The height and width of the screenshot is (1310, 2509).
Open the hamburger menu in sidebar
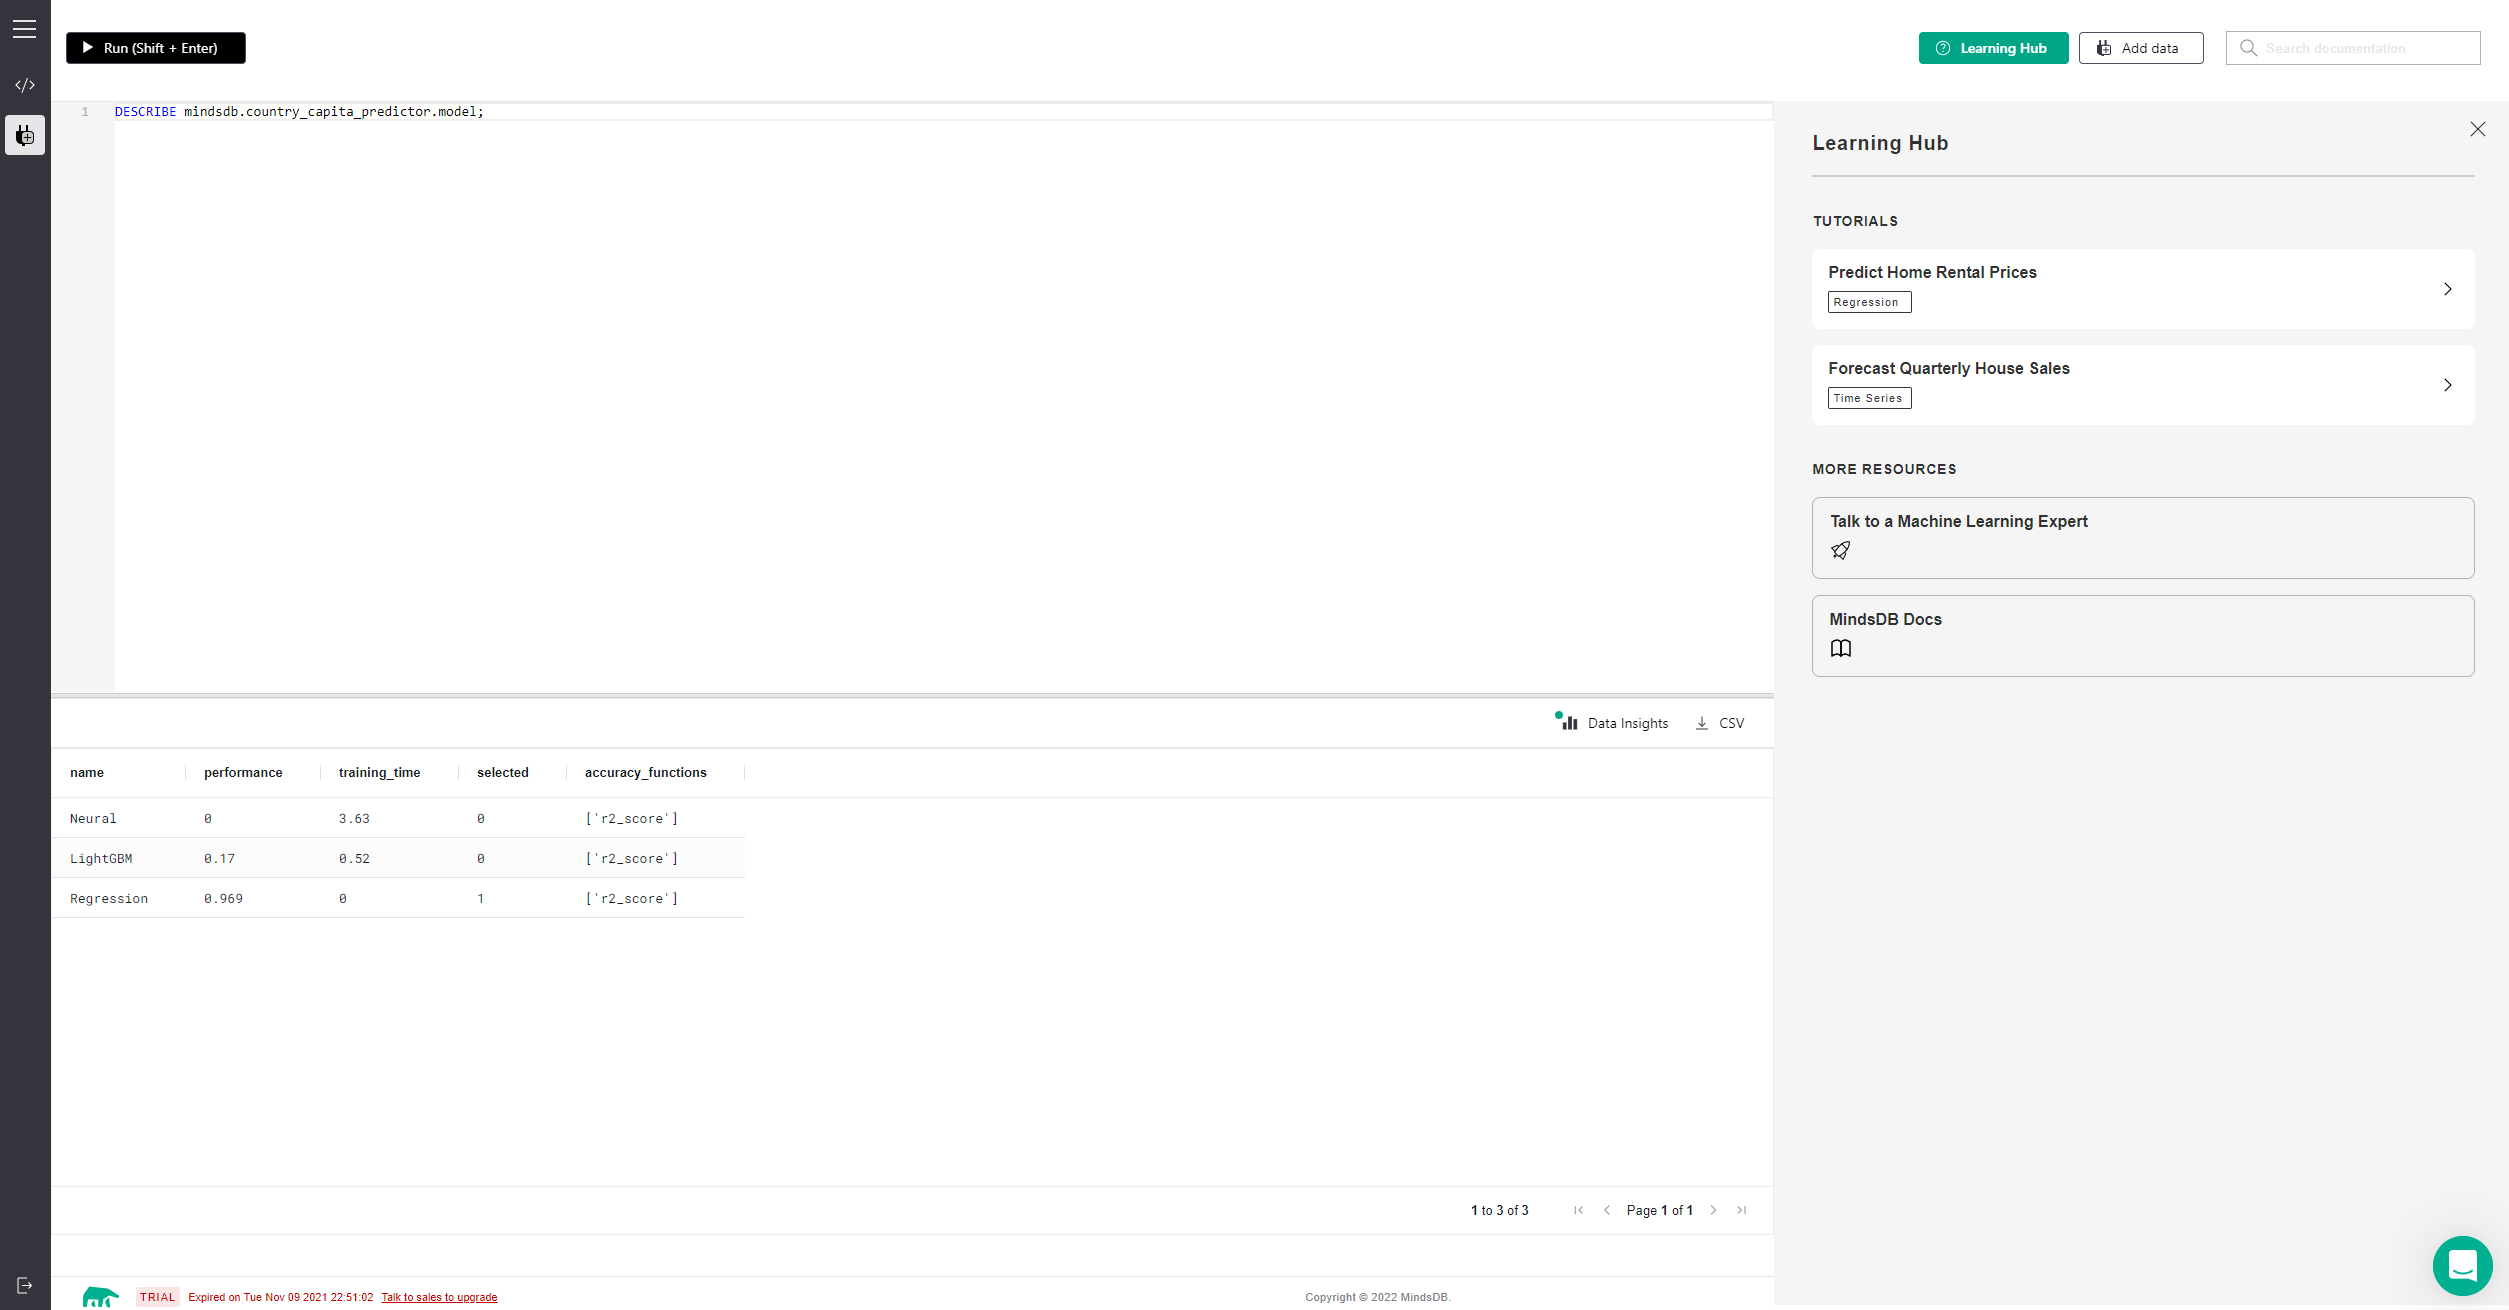[x=25, y=29]
